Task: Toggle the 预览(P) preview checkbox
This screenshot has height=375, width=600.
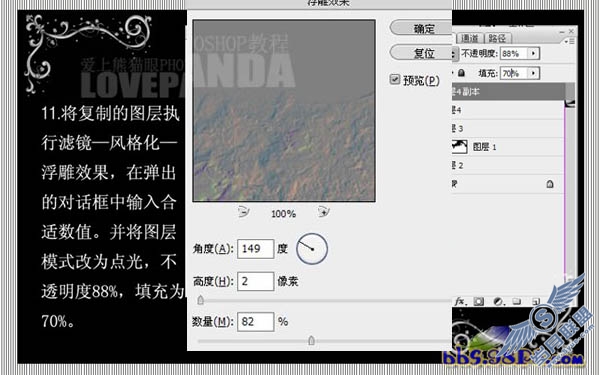Action: (x=395, y=80)
